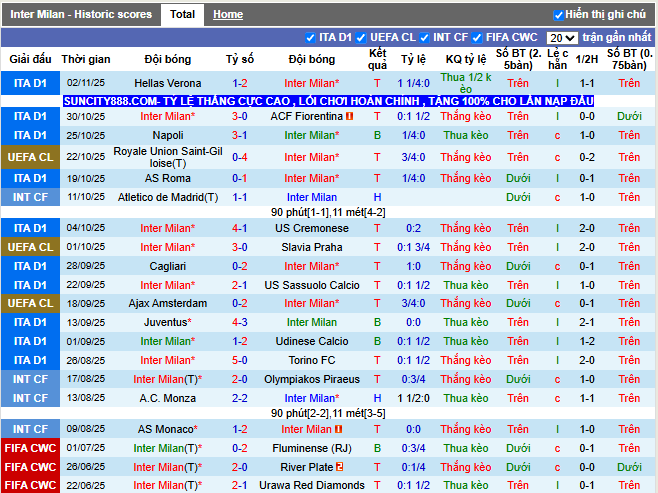Click the 4-3 score of Juventus match
The image size is (658, 493).
click(240, 322)
